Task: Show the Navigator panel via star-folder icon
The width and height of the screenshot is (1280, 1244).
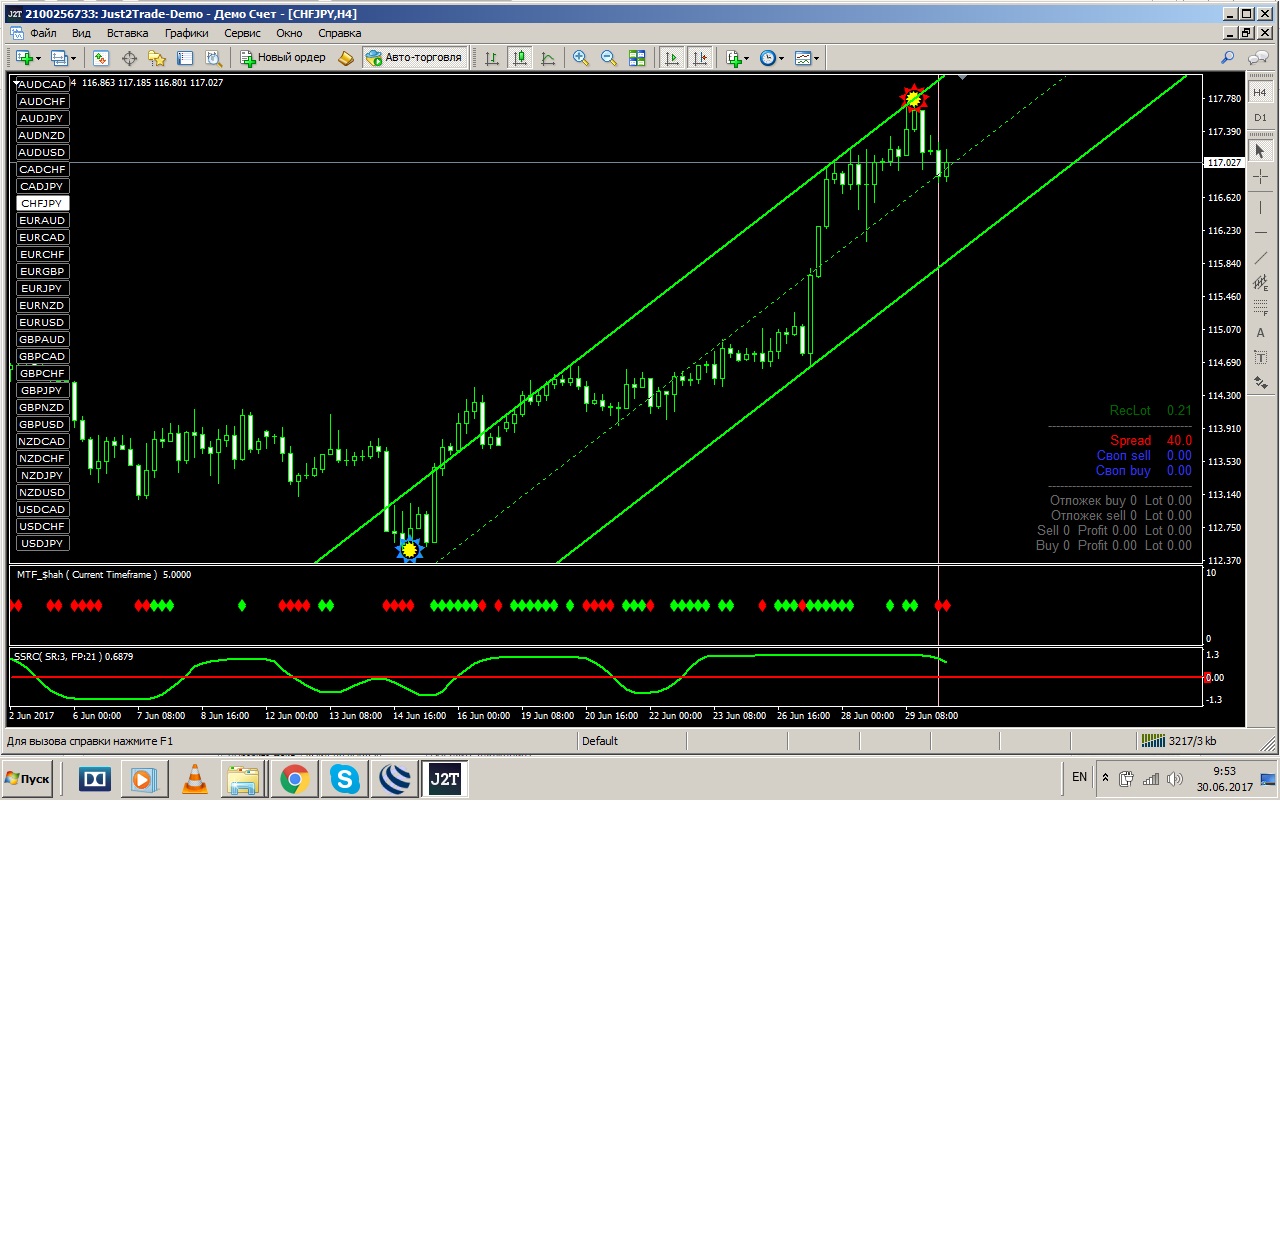Action: pyautogui.click(x=157, y=58)
